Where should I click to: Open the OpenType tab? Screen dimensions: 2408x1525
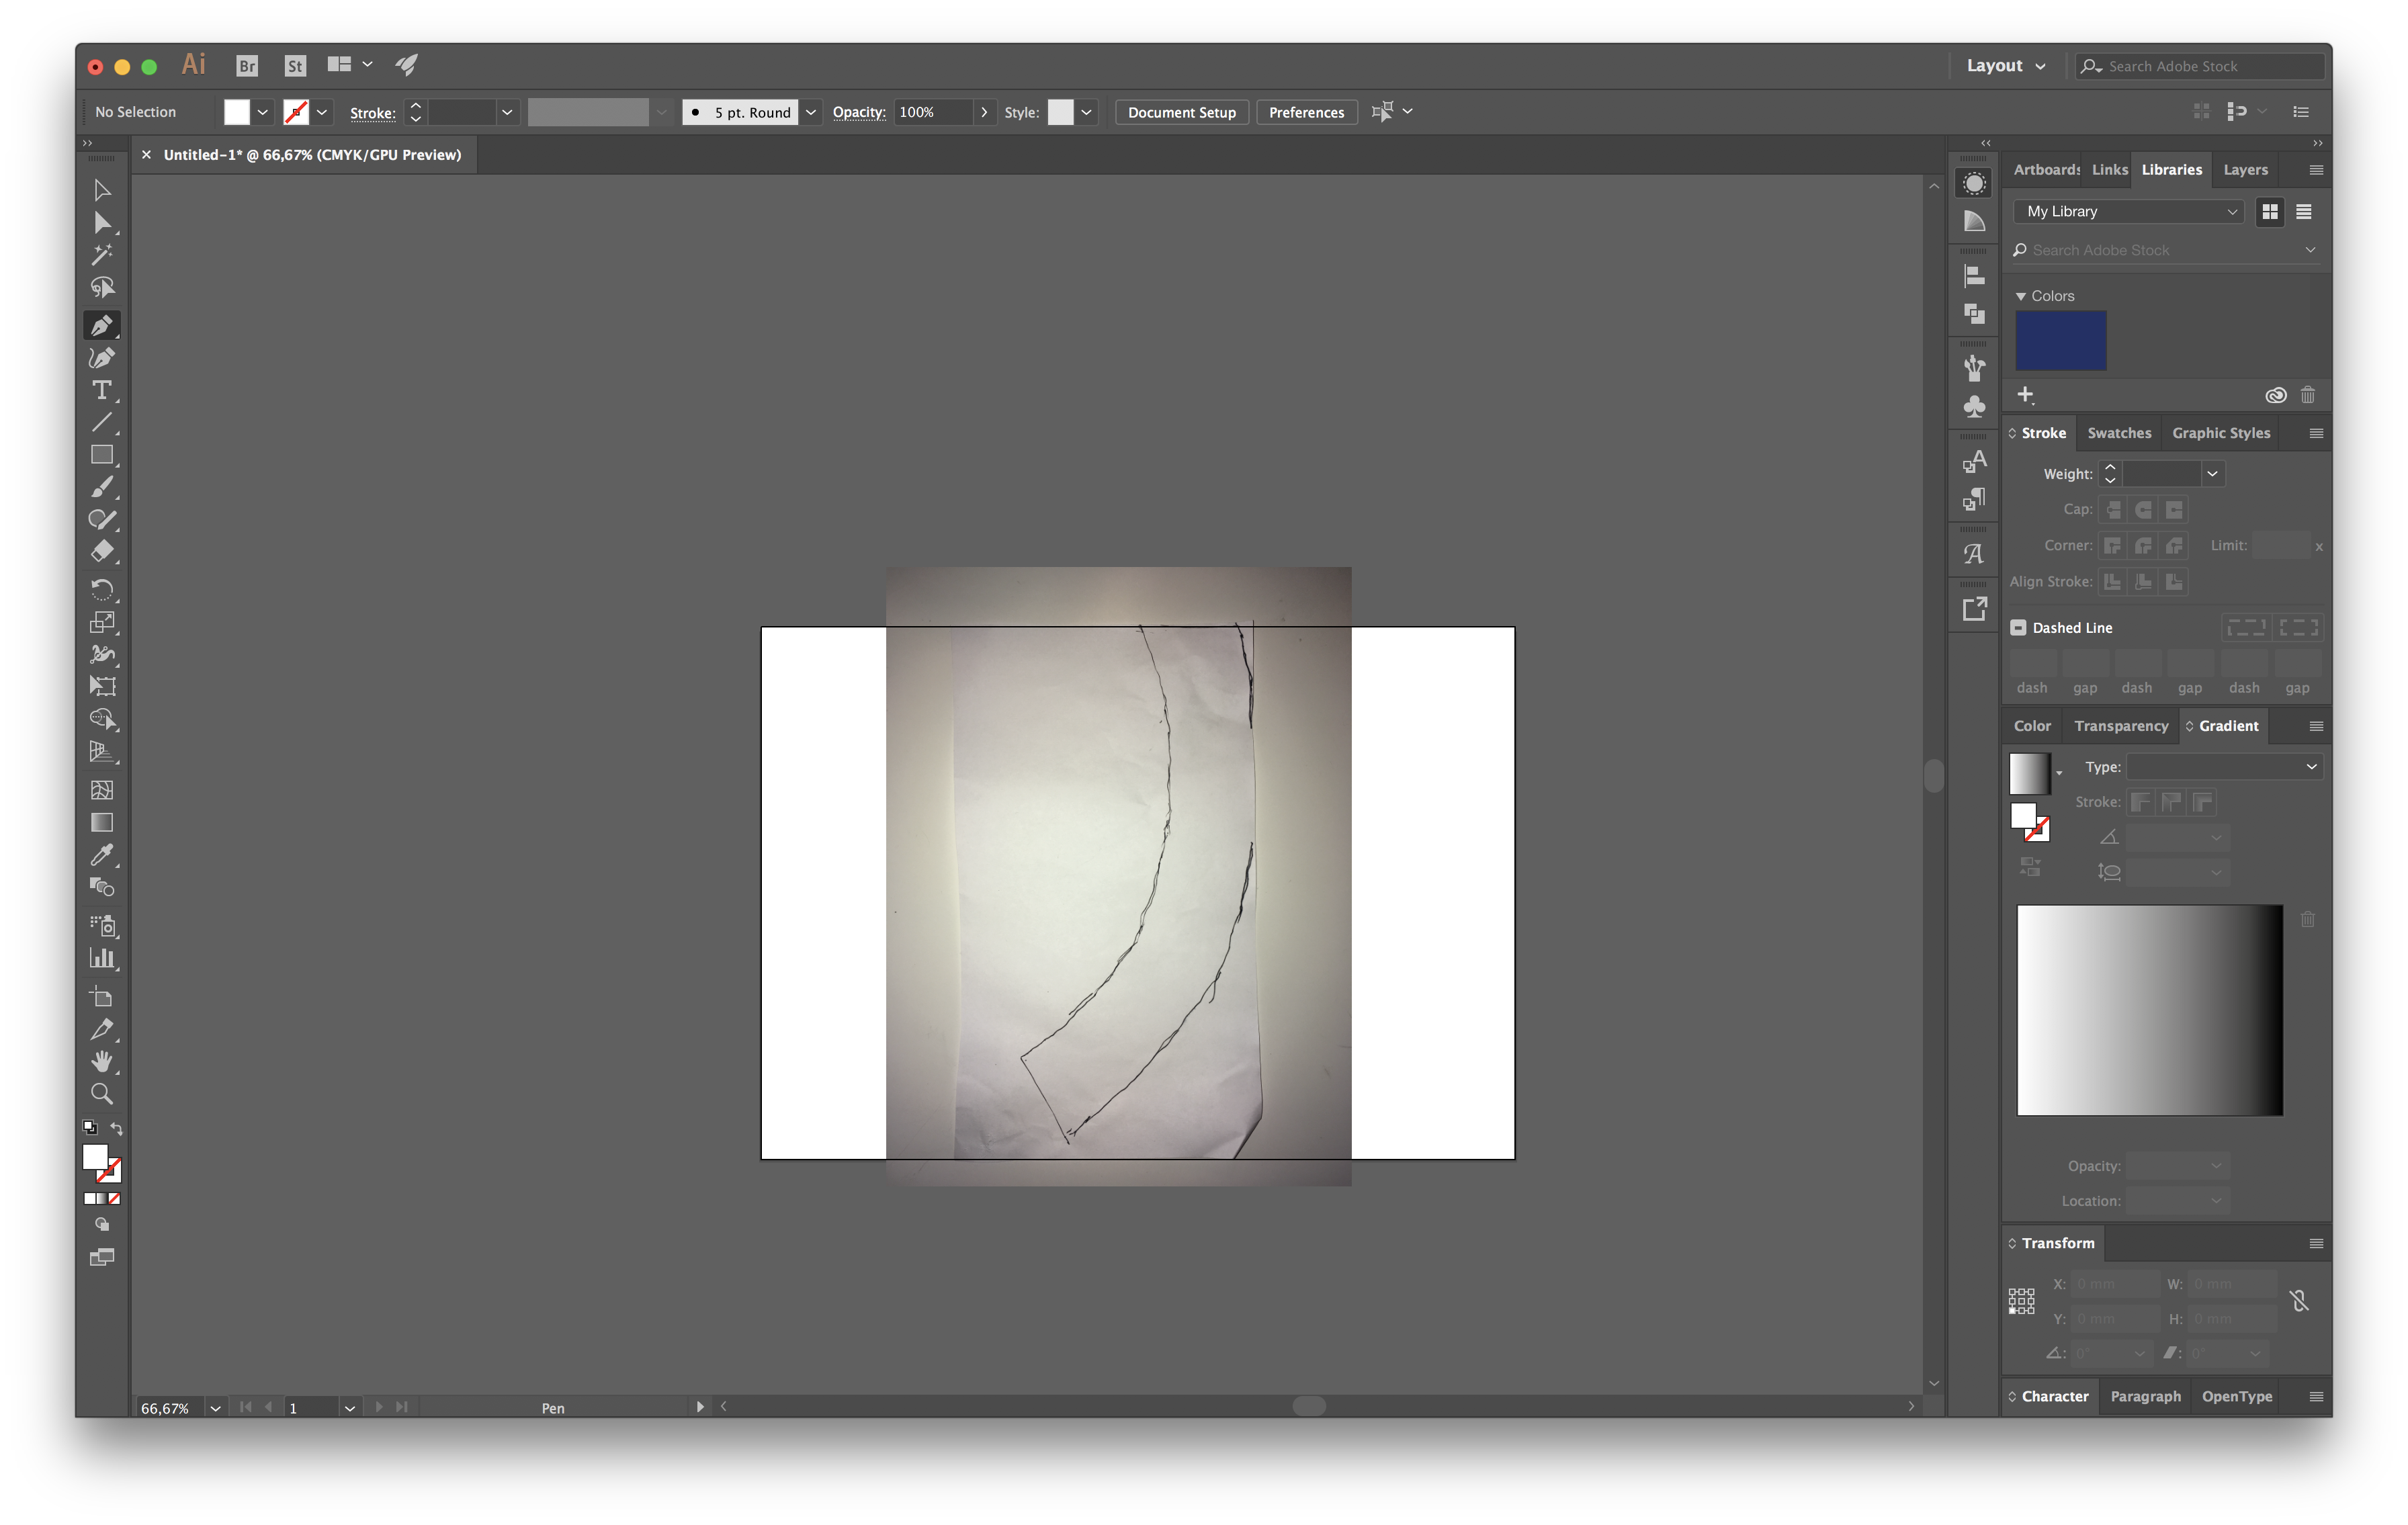pos(2236,1396)
